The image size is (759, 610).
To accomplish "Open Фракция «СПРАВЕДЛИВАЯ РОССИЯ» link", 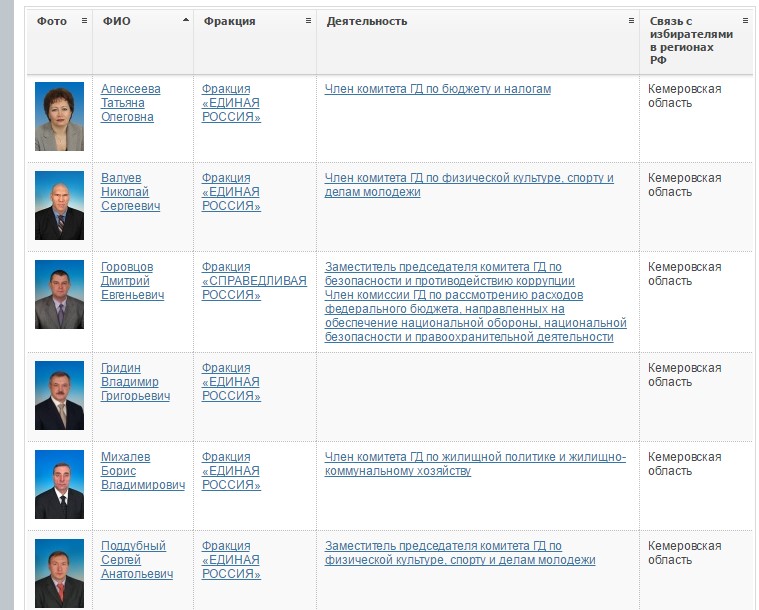I will (254, 281).
